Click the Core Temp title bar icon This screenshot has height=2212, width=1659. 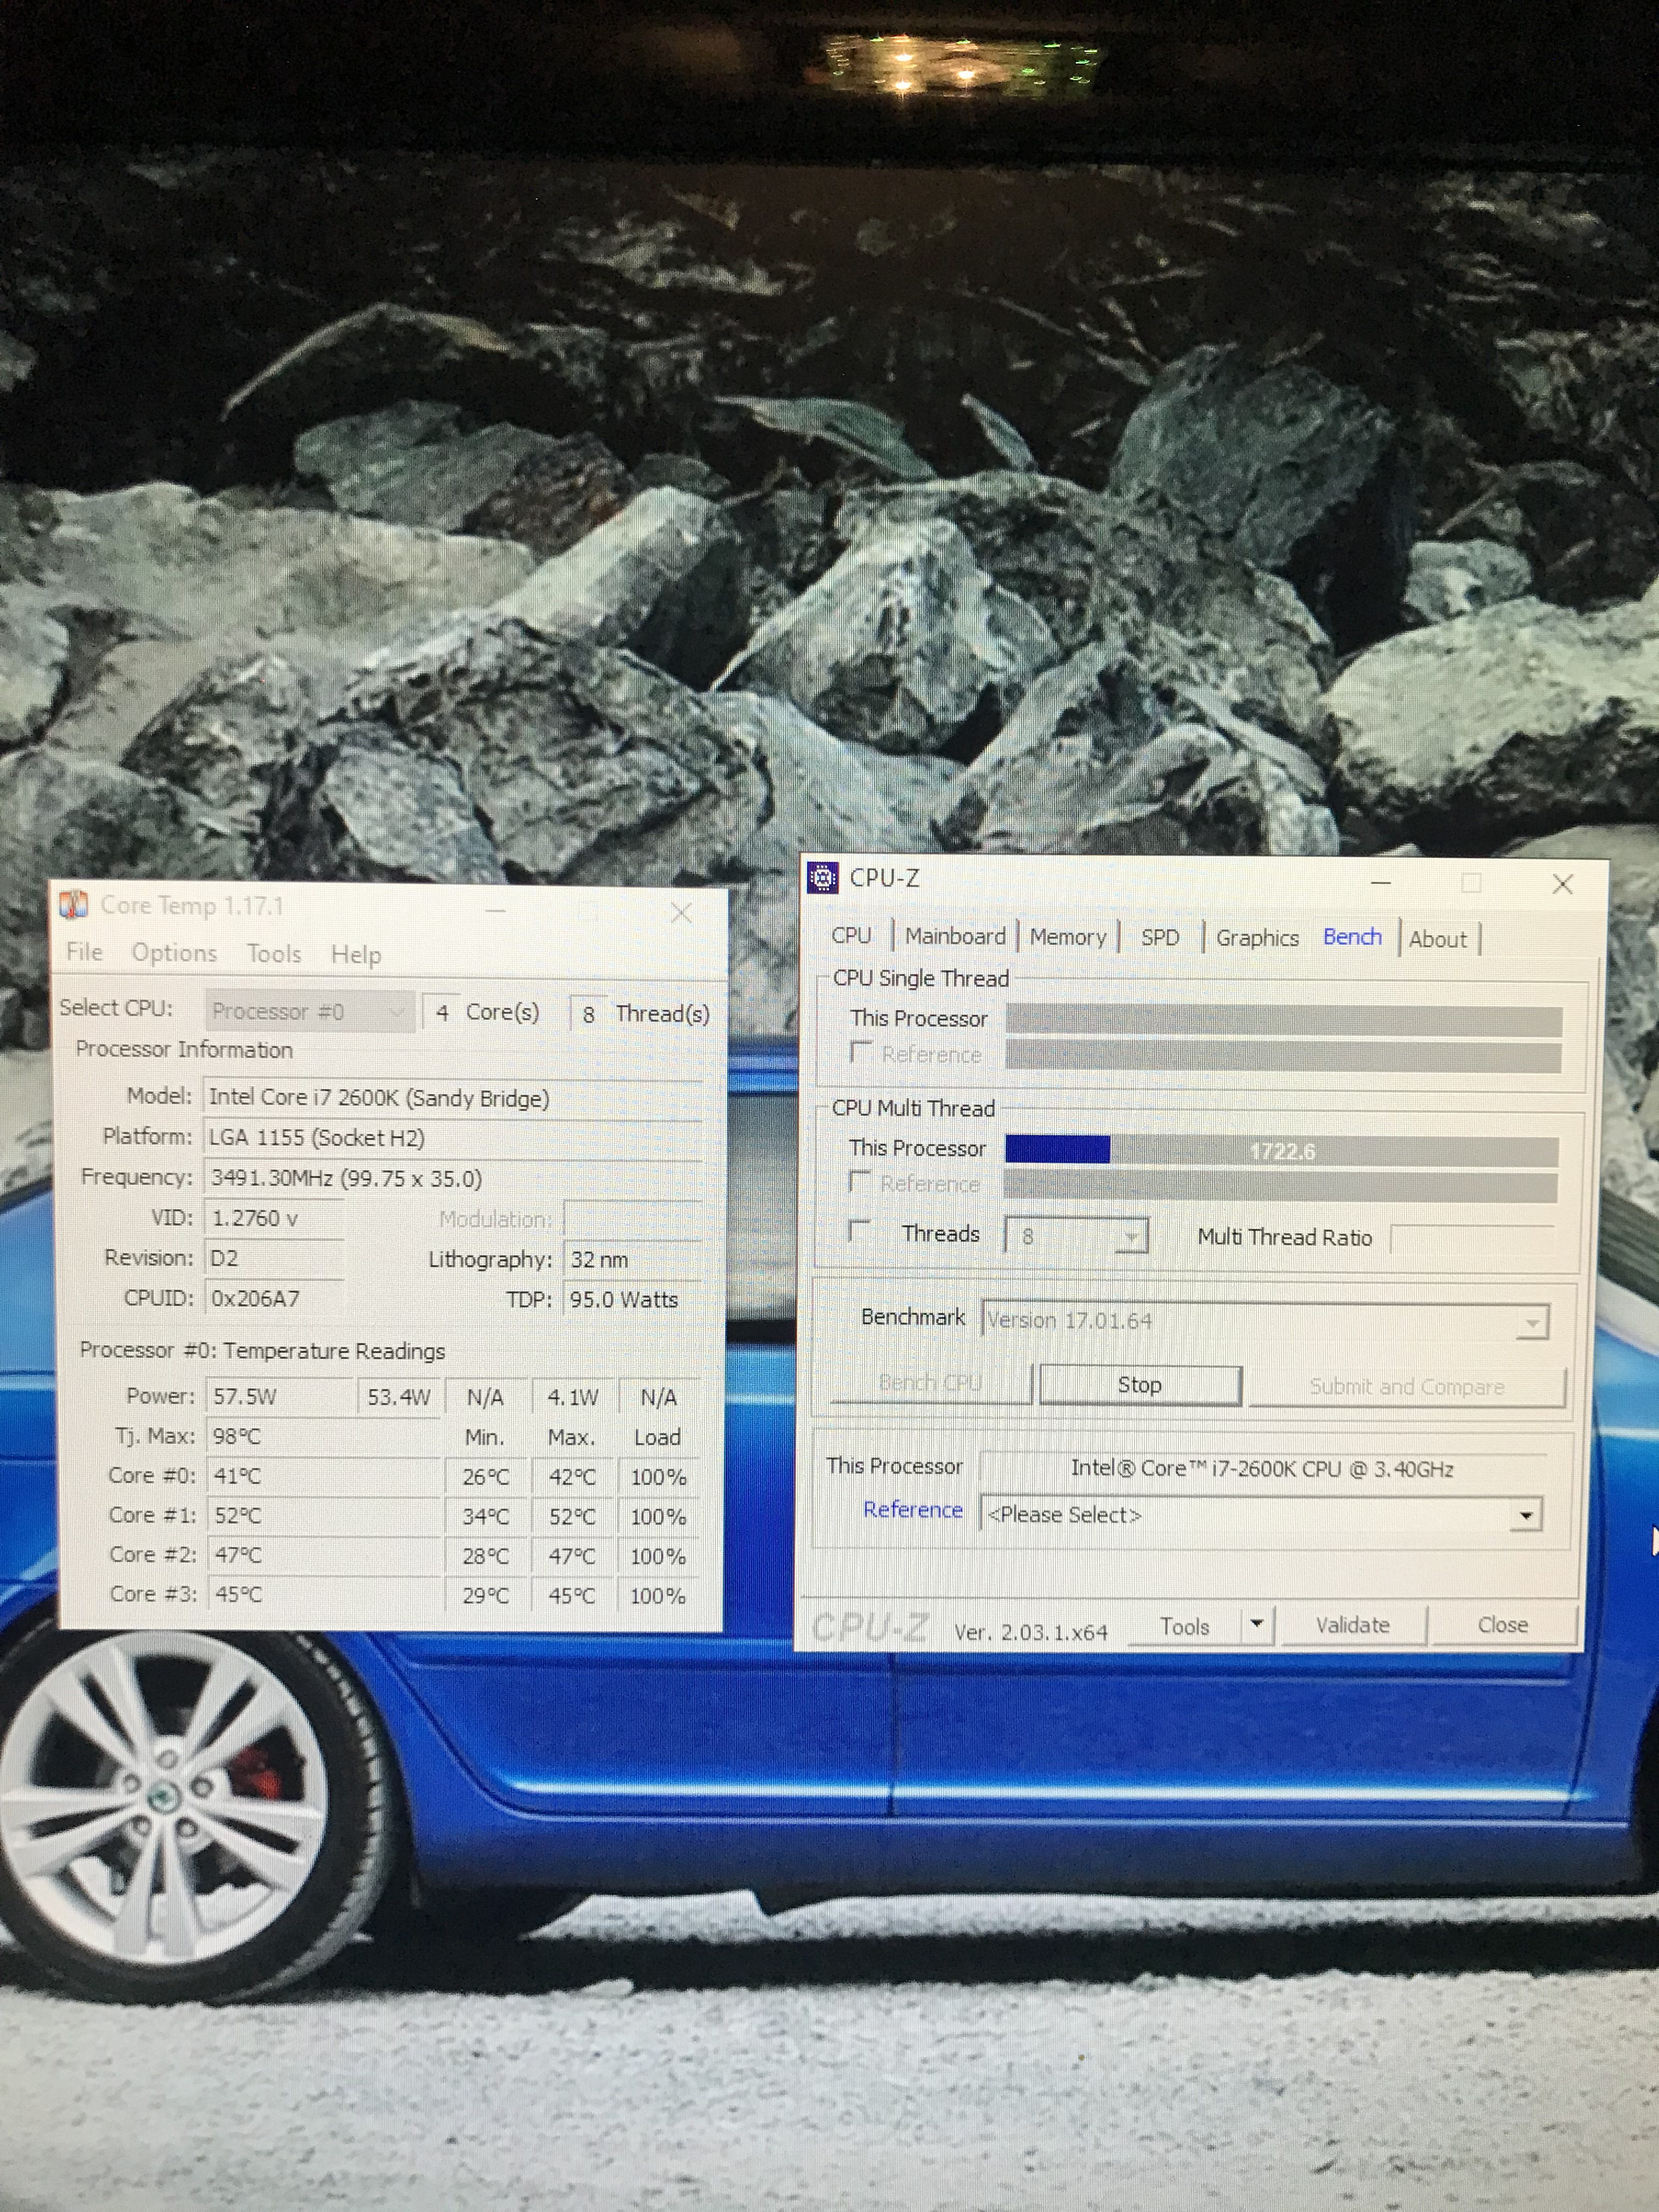74,904
